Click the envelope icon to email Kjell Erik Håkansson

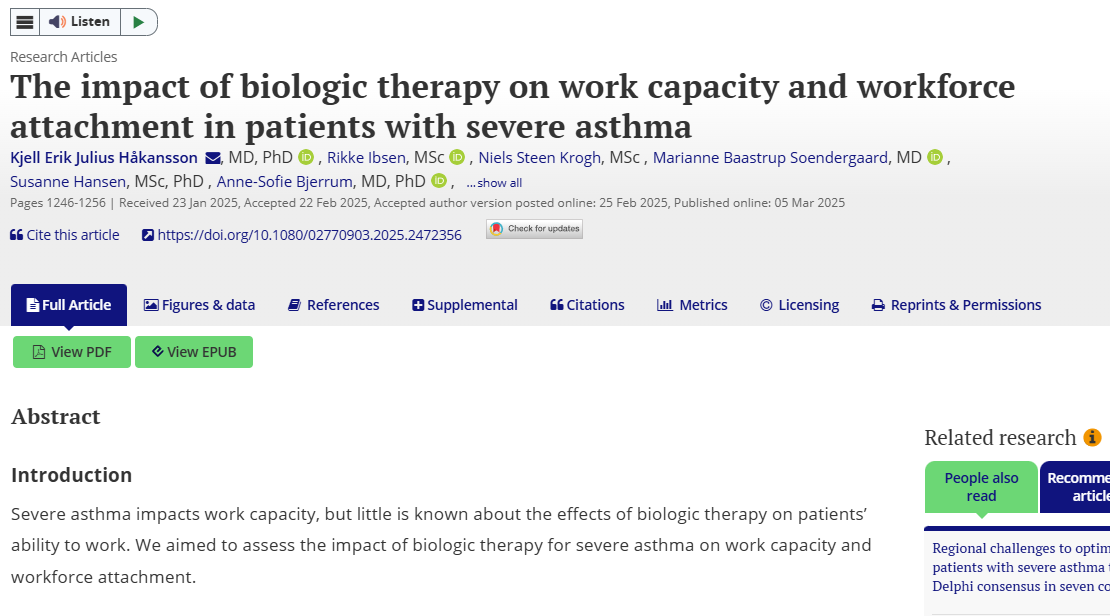coord(213,158)
